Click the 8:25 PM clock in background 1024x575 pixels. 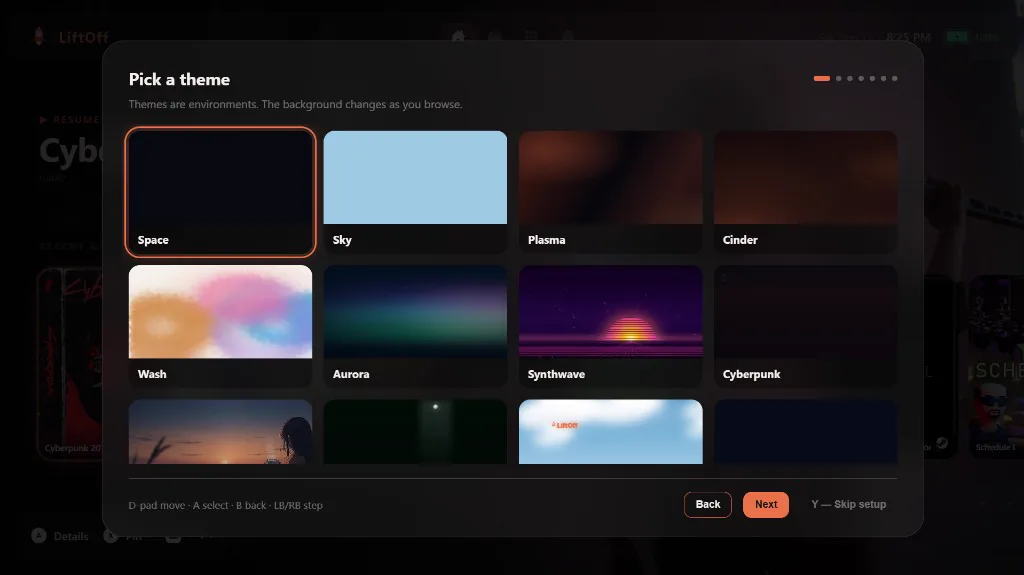click(x=908, y=37)
